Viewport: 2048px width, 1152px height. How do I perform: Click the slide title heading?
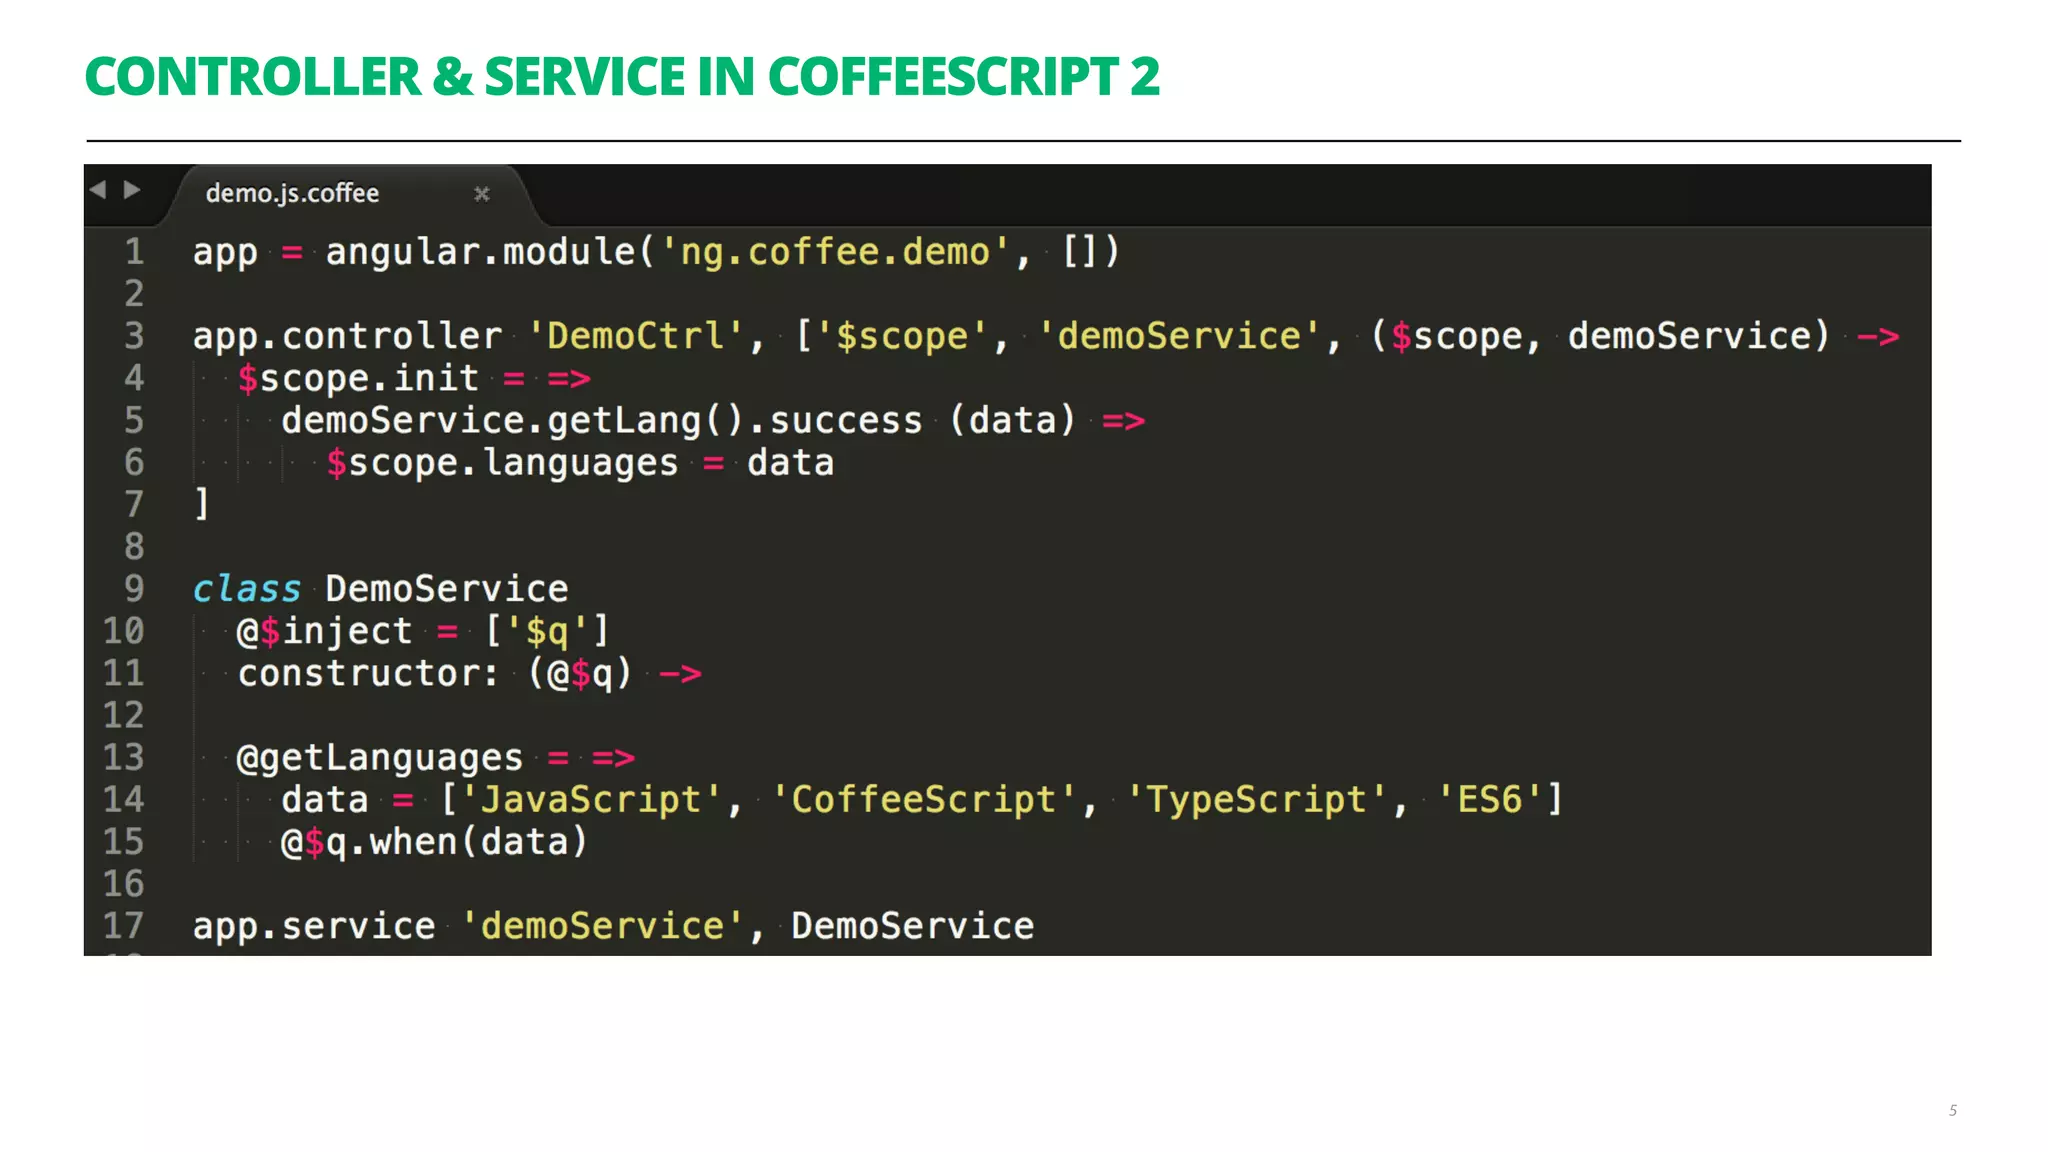click(x=622, y=77)
